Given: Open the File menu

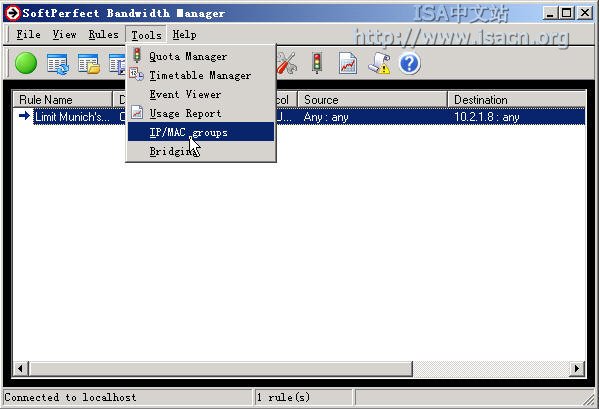Looking at the screenshot, I should 28,35.
